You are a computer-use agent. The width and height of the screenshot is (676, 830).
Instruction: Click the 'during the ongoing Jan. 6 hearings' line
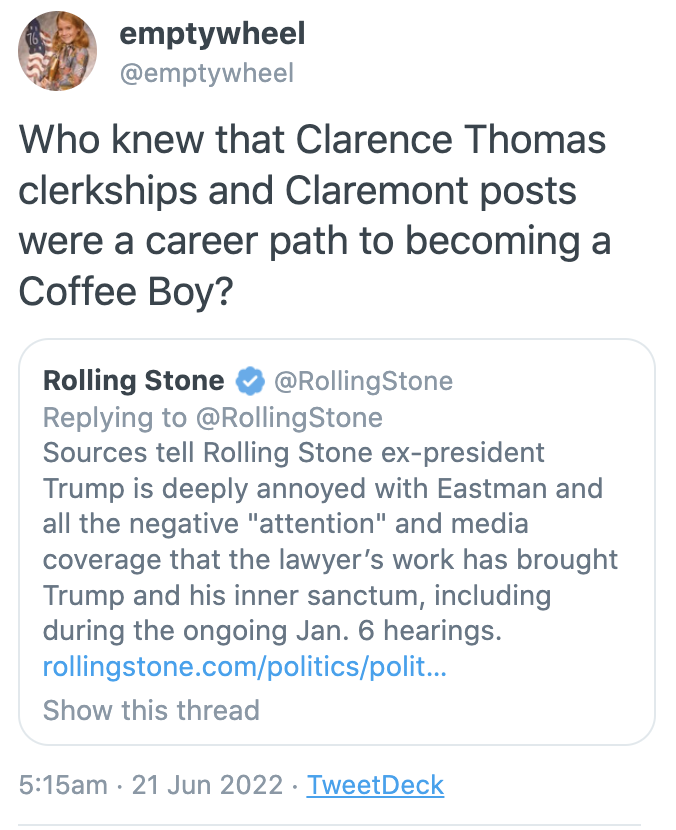pyautogui.click(x=272, y=630)
